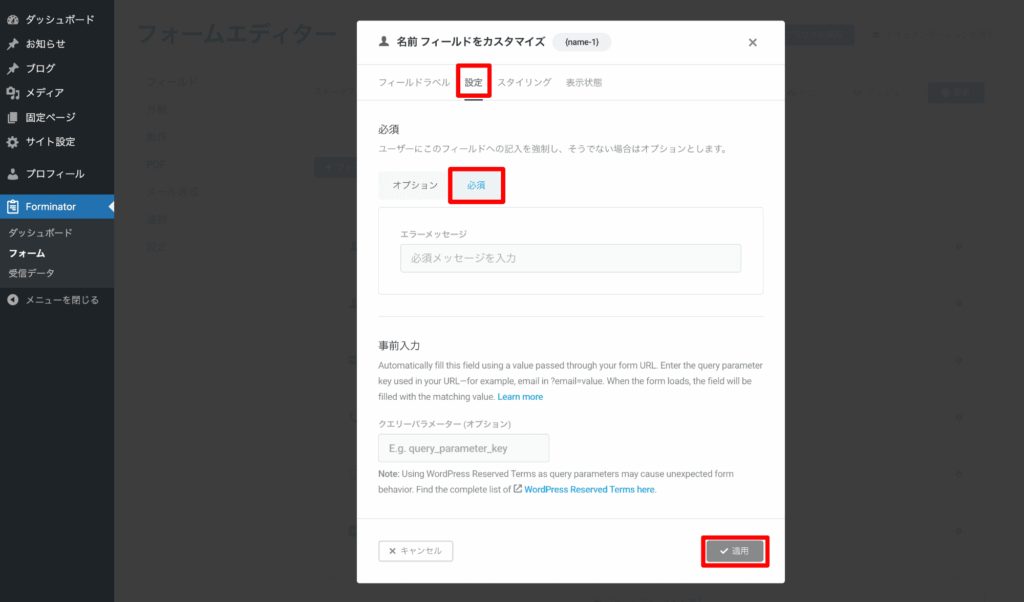Close the 名前 field customization dialog
The image size is (1024, 602).
click(752, 42)
